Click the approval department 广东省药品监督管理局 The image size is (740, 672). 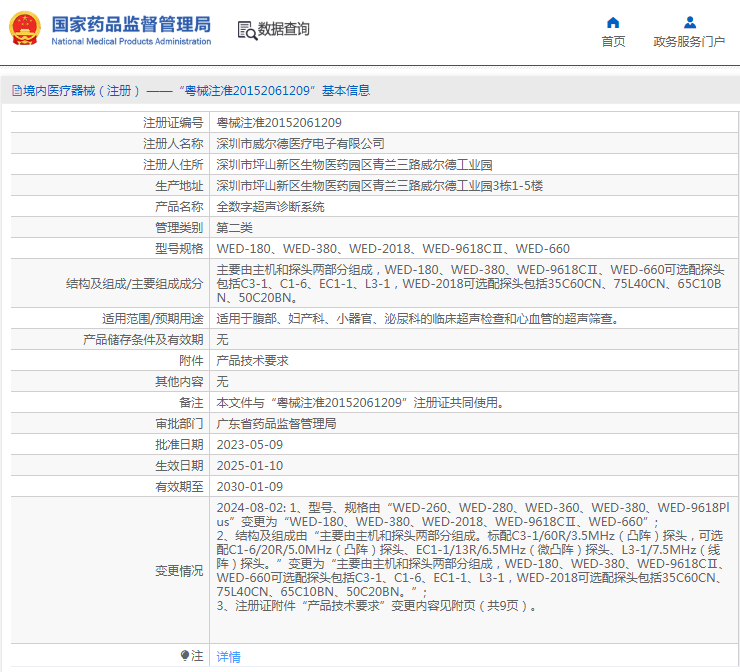point(277,424)
